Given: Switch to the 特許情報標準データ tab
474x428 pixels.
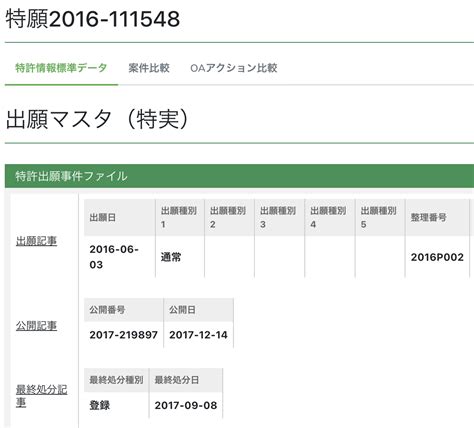Looking at the screenshot, I should pos(61,68).
